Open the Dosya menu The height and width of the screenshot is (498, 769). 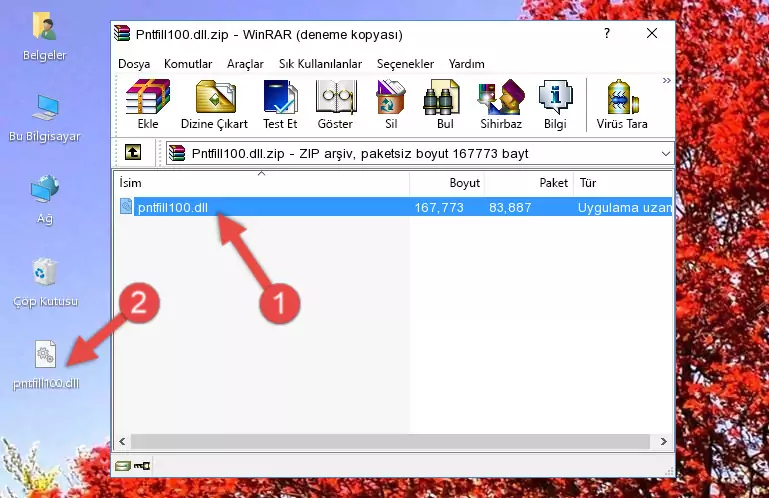(x=134, y=64)
